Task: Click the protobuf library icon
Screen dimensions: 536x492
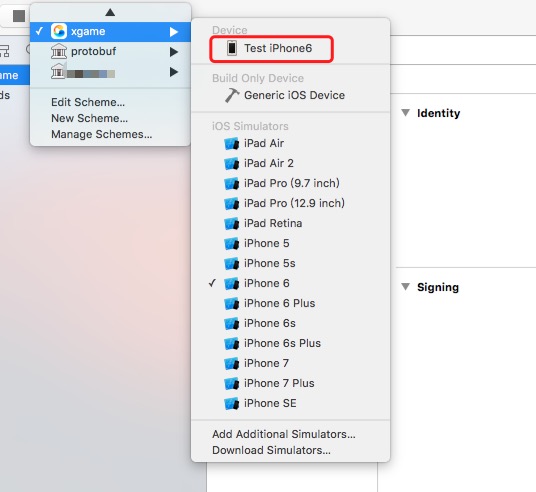Action: point(59,51)
